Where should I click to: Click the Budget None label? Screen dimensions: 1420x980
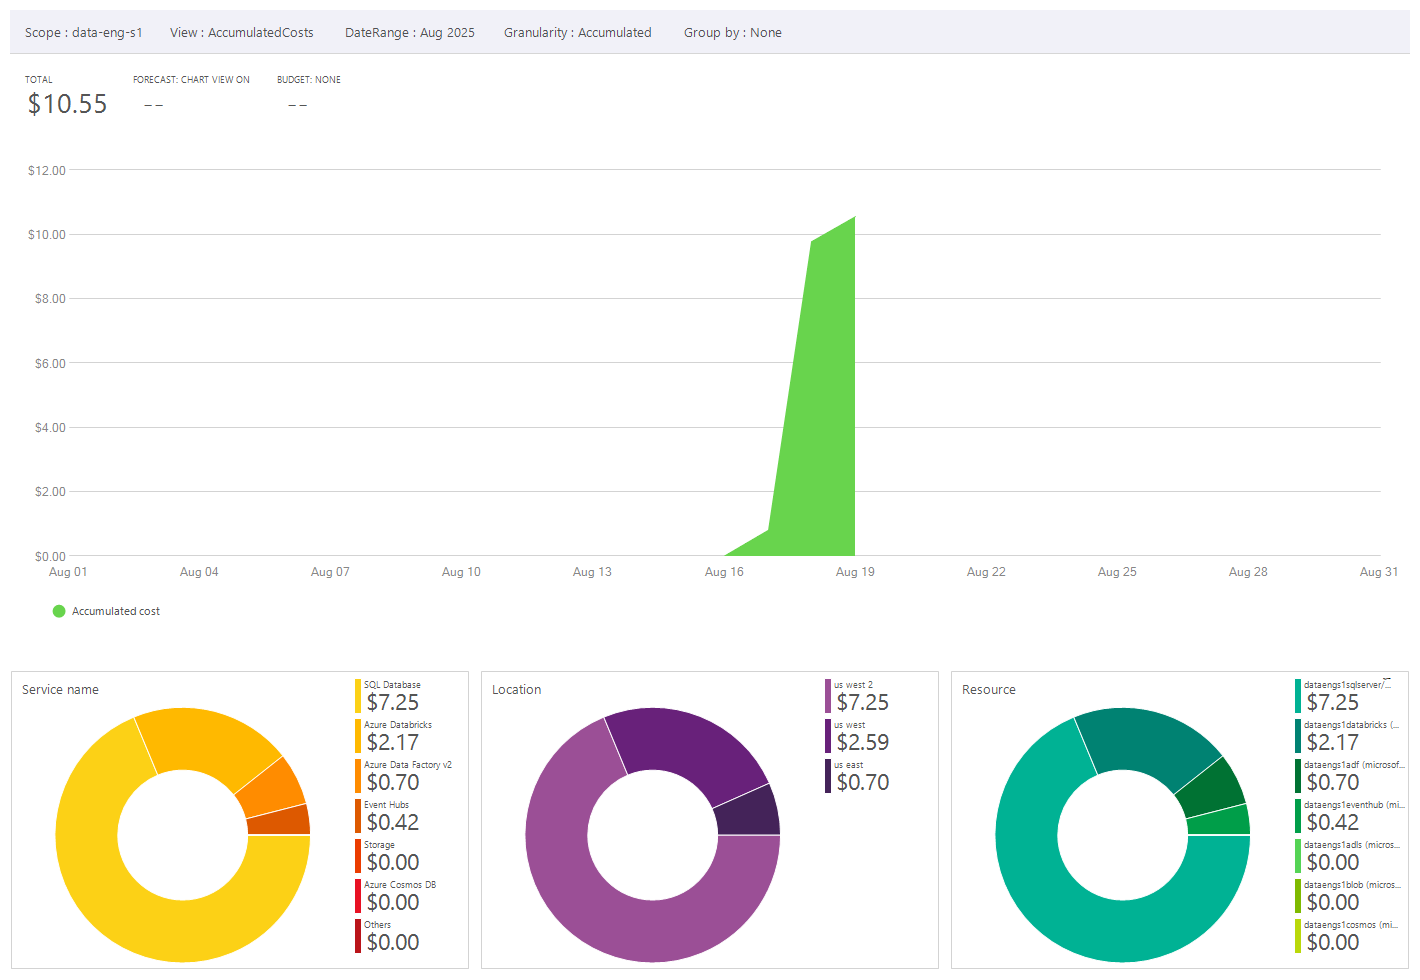tap(309, 80)
